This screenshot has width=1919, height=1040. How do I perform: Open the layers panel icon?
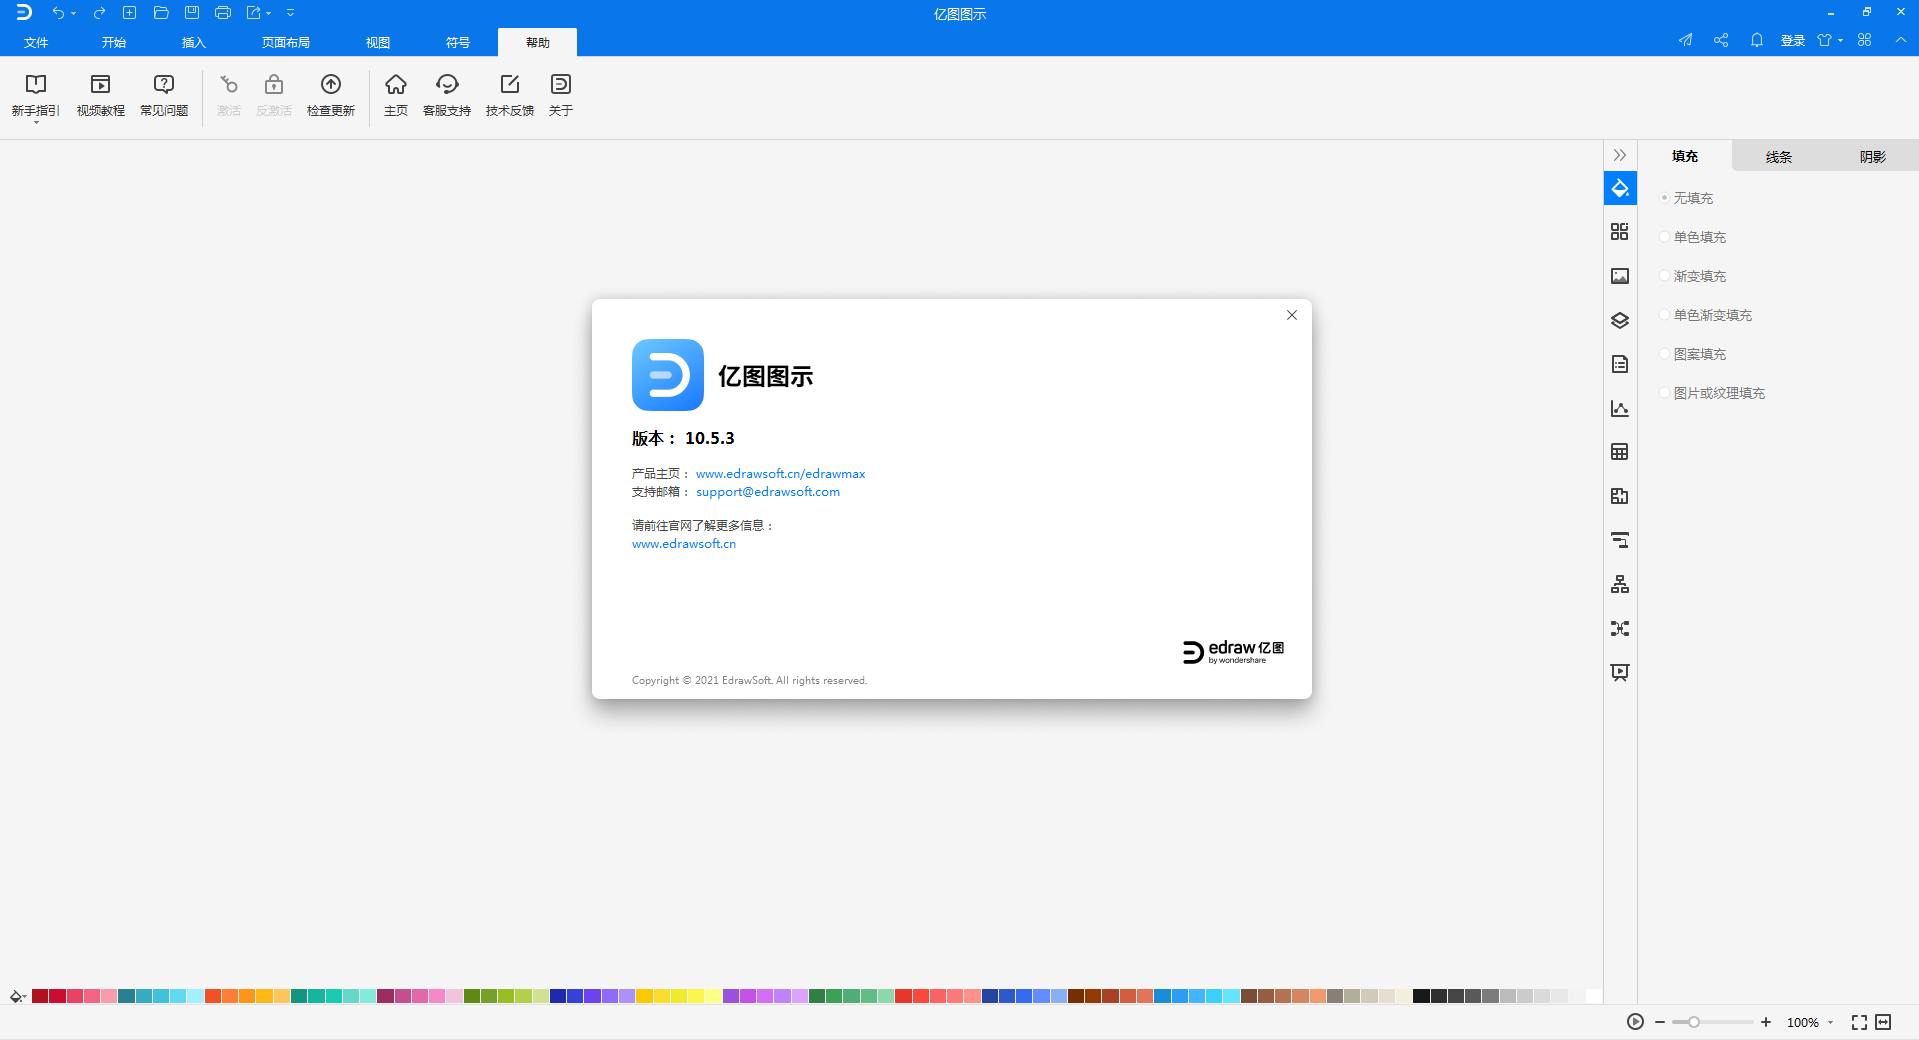(x=1620, y=320)
